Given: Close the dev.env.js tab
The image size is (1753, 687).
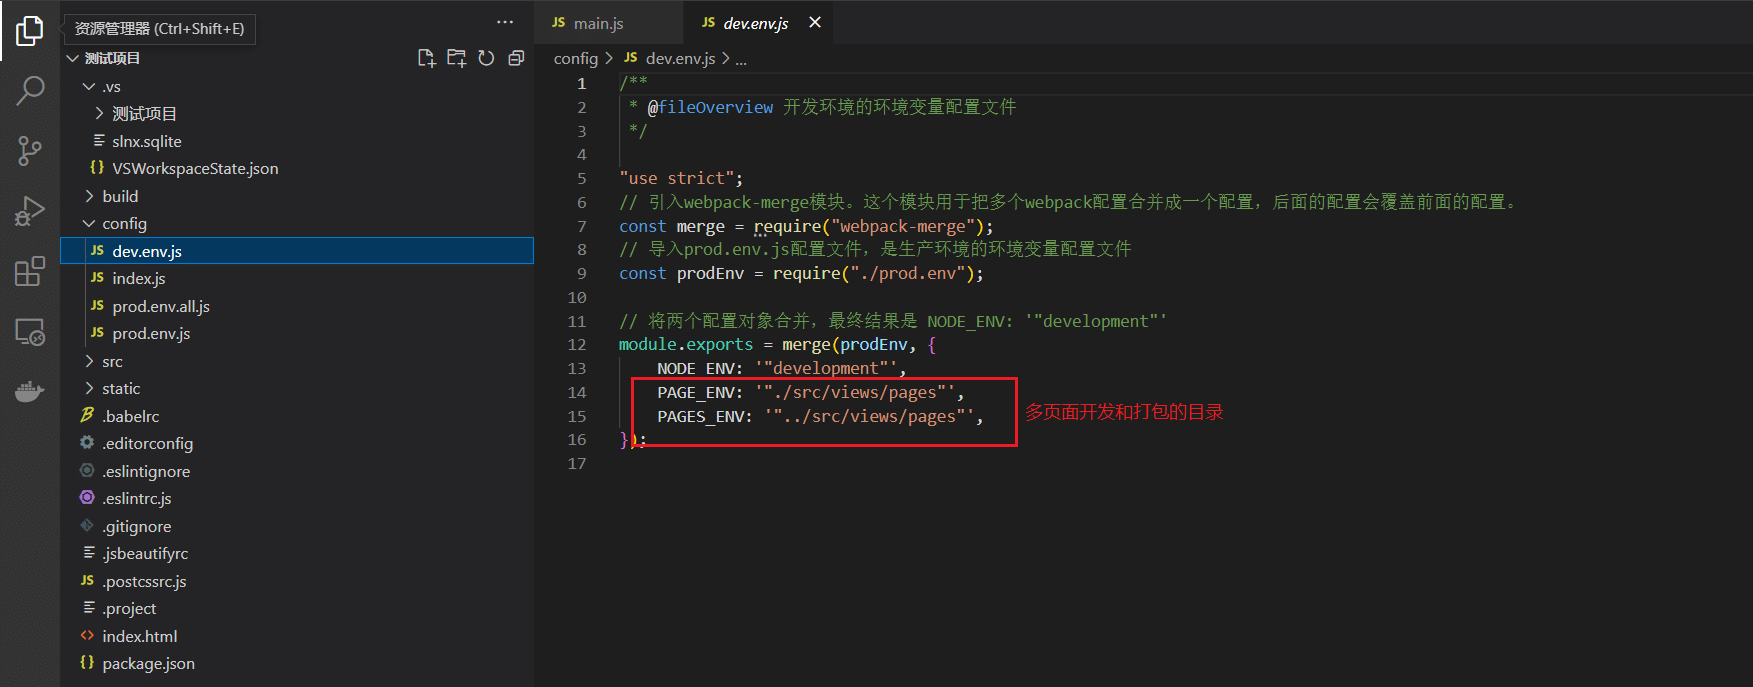Looking at the screenshot, I should 815,23.
